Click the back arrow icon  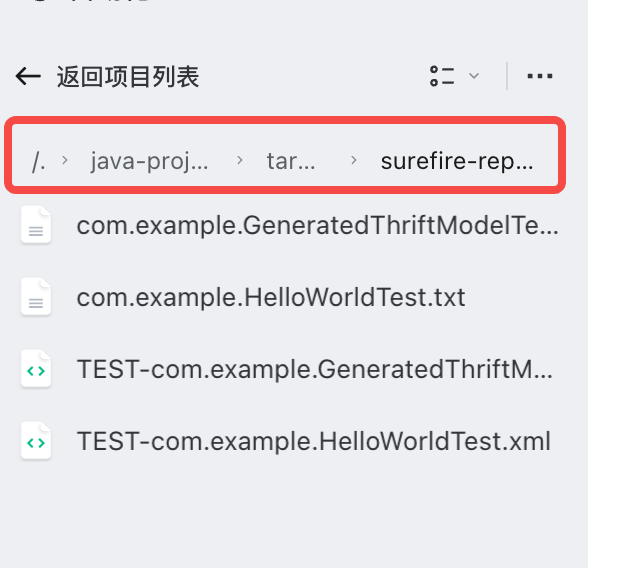pyautogui.click(x=28, y=76)
